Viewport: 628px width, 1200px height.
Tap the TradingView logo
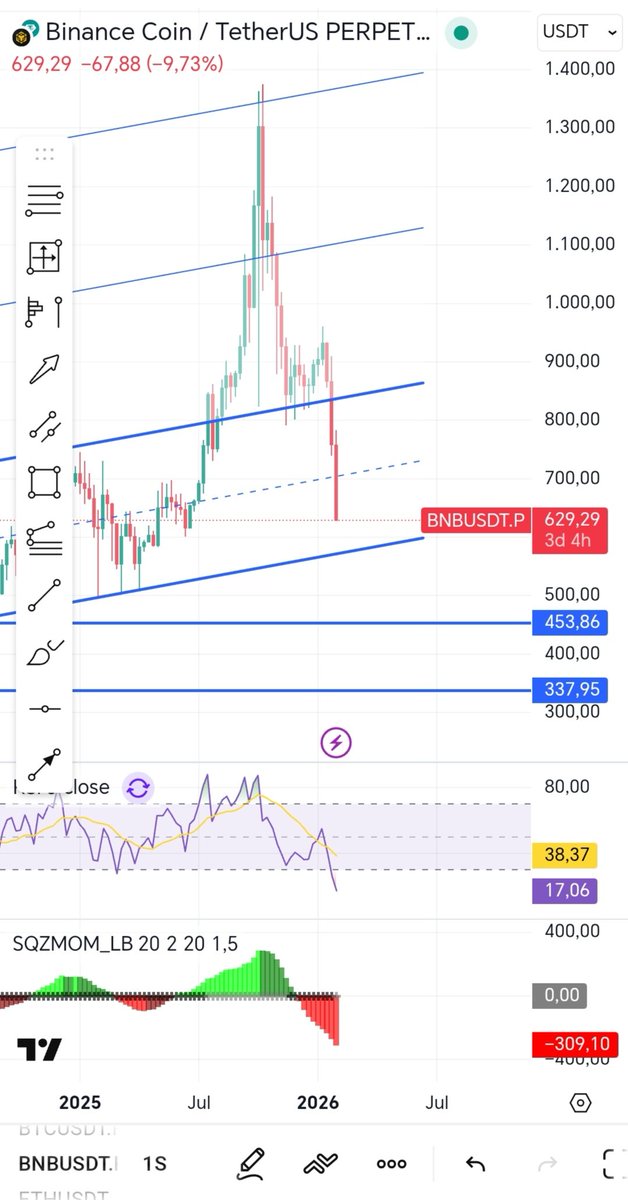[x=39, y=1050]
